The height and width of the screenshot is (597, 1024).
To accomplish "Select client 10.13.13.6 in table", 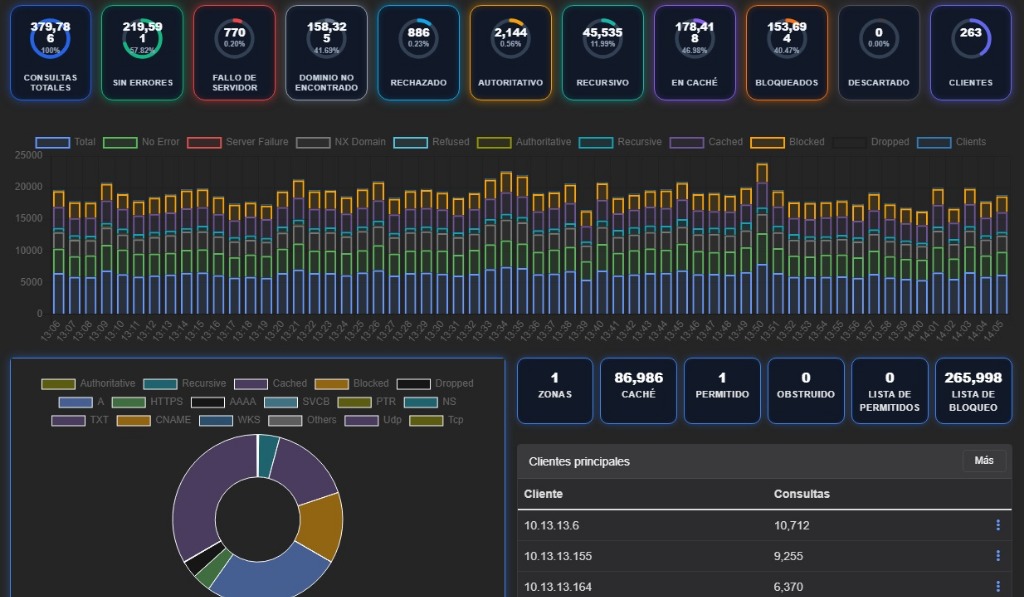I will pyautogui.click(x=552, y=525).
